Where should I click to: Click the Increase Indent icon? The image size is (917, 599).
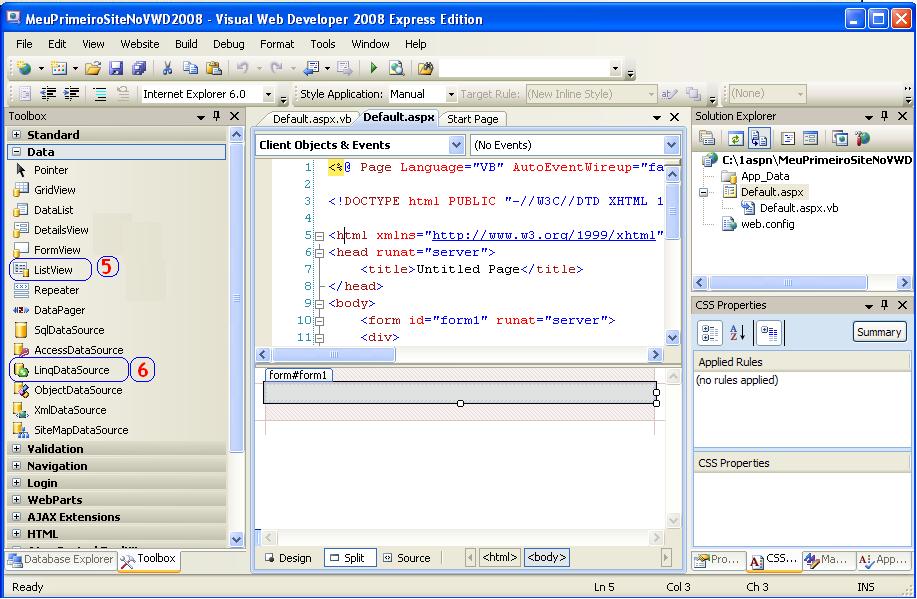(x=71, y=94)
